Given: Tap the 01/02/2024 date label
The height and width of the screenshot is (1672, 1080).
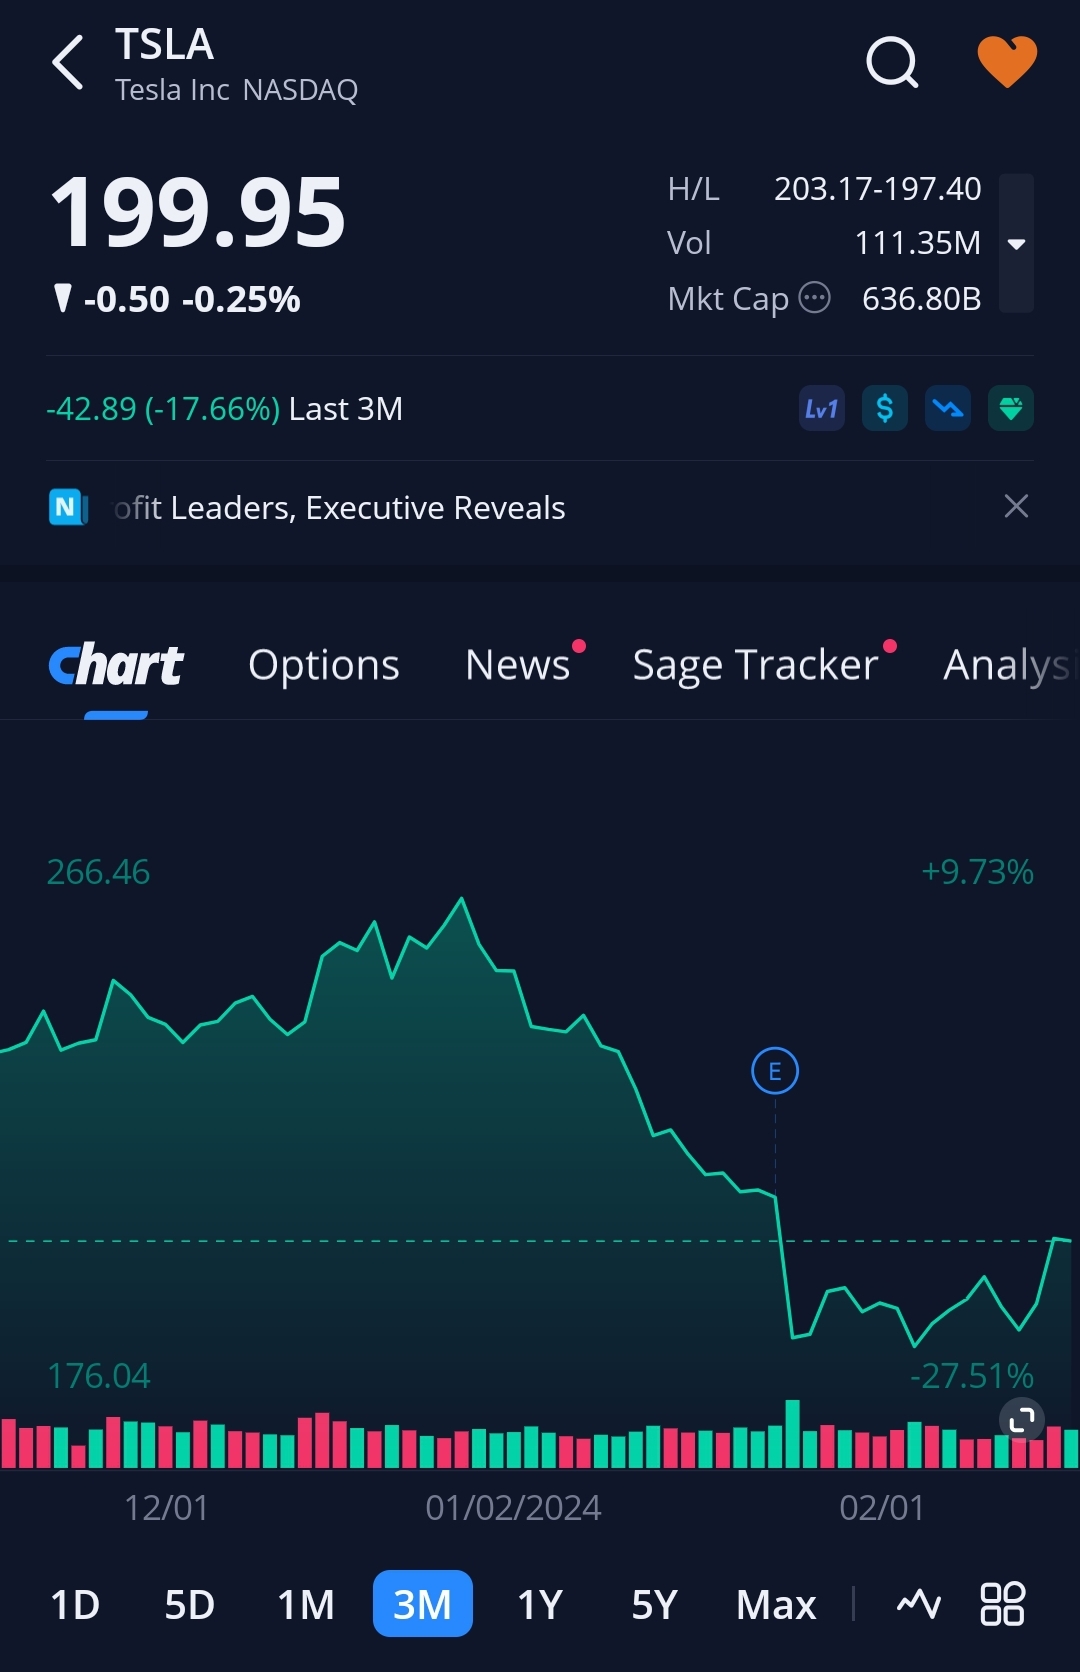Looking at the screenshot, I should (513, 1507).
